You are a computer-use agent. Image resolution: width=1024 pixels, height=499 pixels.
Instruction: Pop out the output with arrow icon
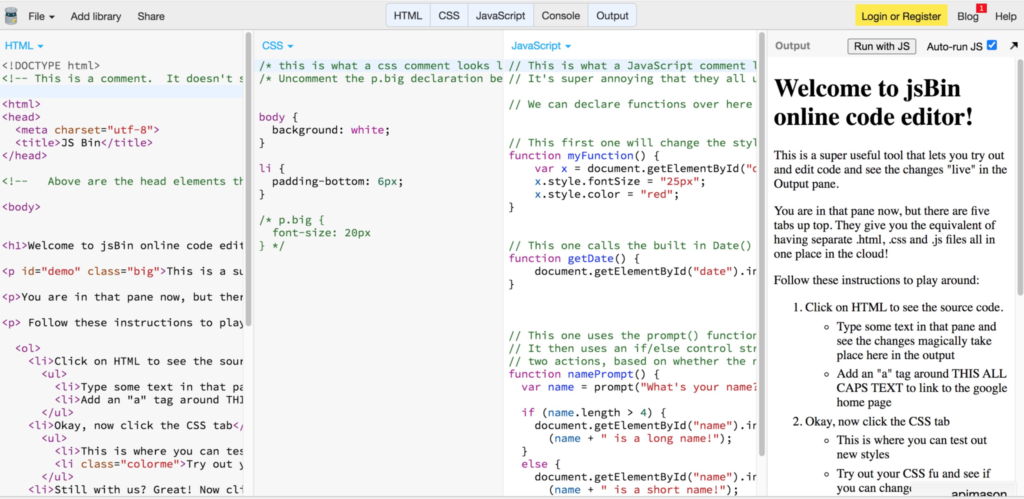(x=1013, y=46)
